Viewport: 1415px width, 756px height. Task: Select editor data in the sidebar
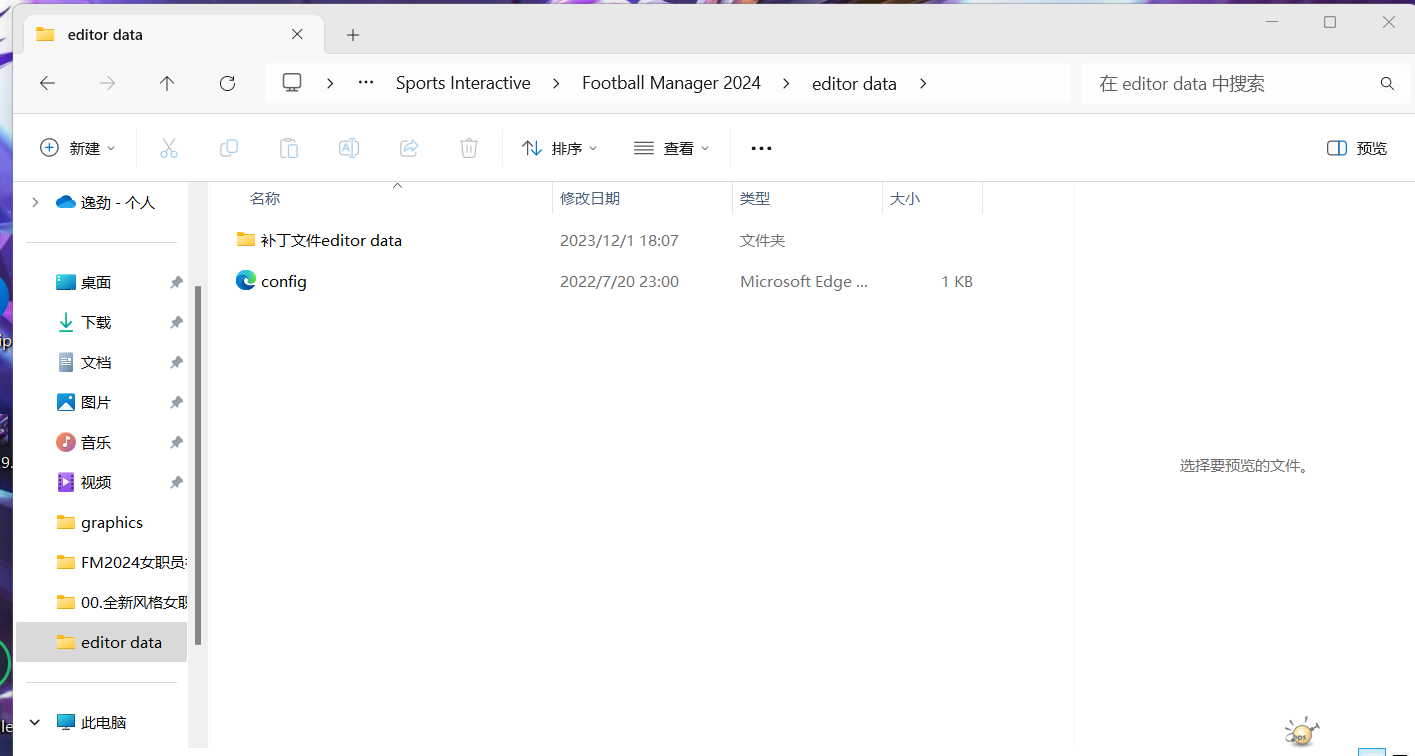[x=101, y=642]
